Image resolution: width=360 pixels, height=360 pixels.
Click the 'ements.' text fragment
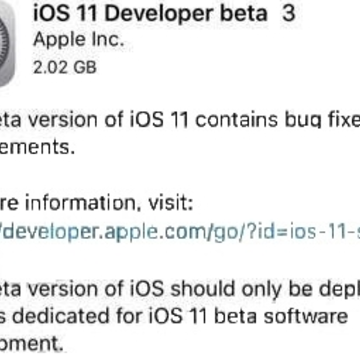click(x=37, y=147)
